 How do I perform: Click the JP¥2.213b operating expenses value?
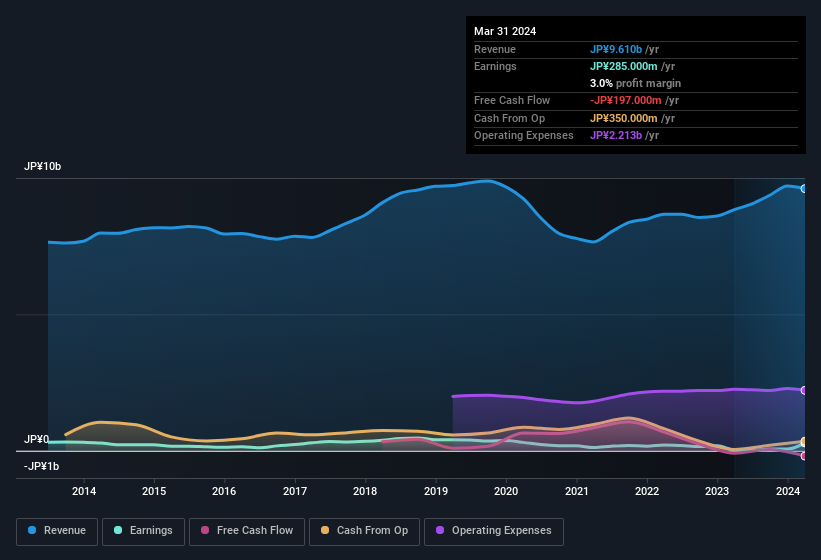click(616, 135)
